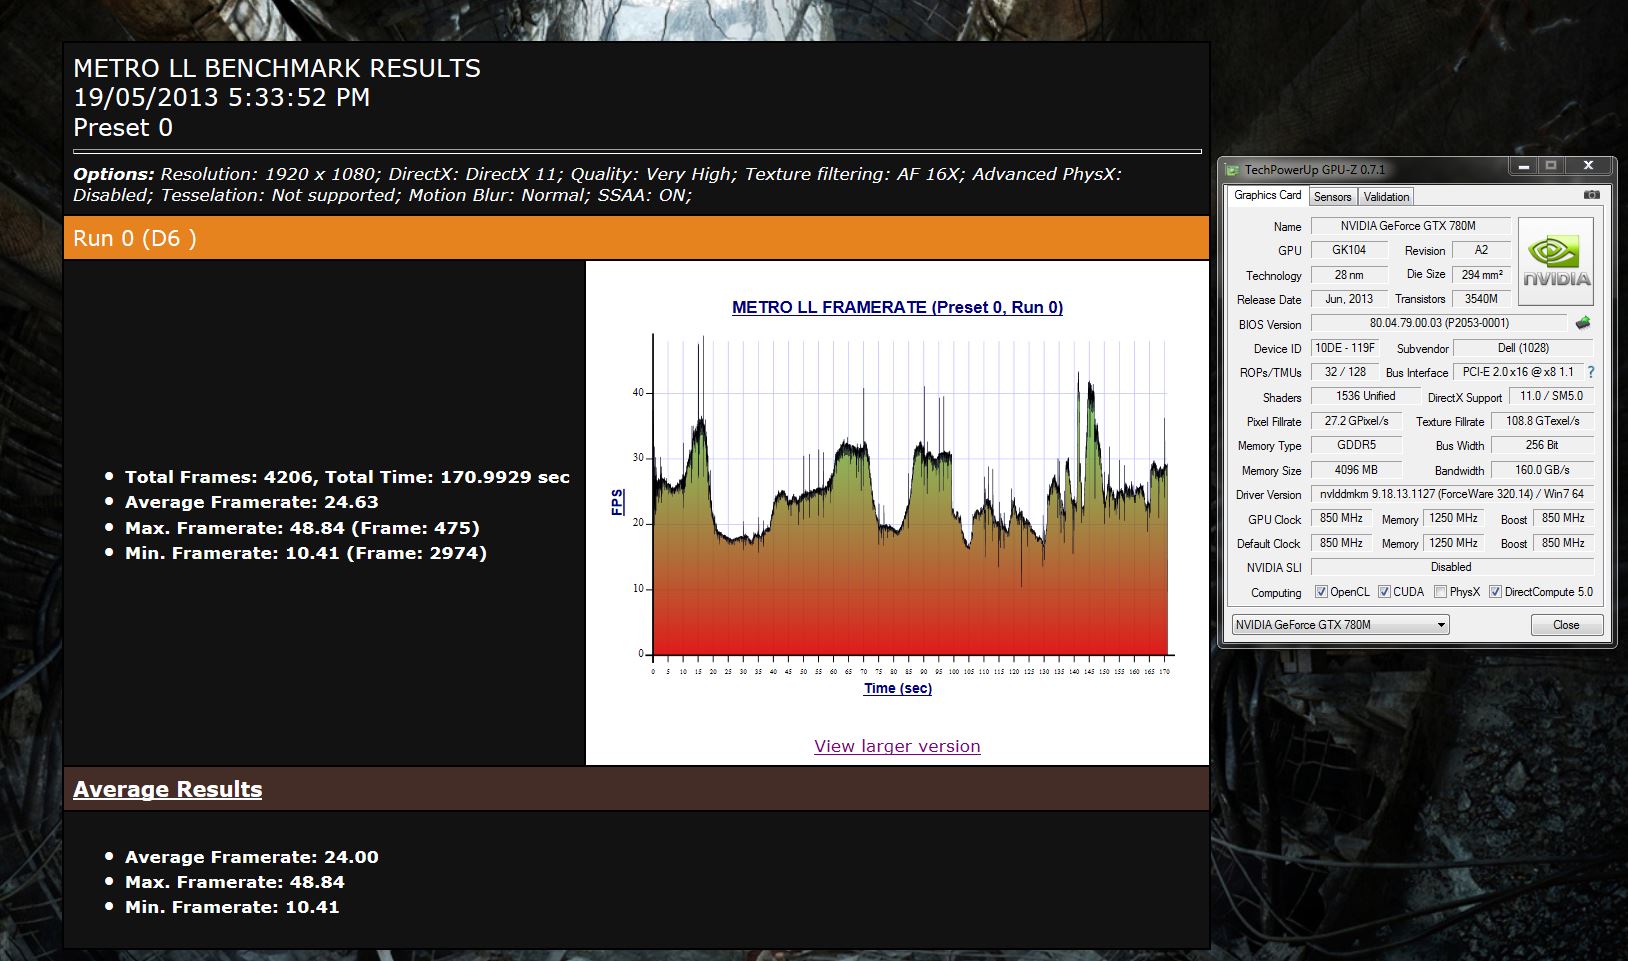Click the Min. Framerate: 10.41 (Frame: 2974) line
Image resolution: width=1628 pixels, height=961 pixels.
coord(306,553)
